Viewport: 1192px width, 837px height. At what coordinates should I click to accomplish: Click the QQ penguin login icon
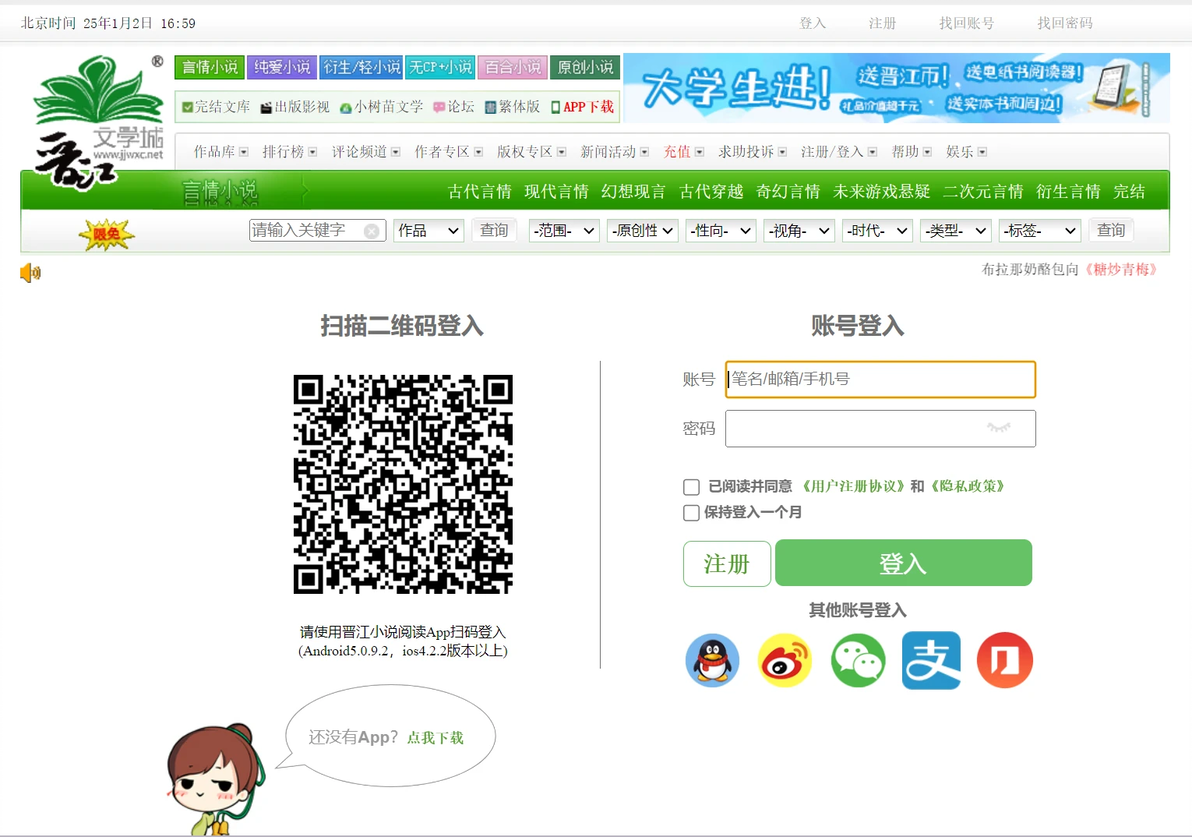tap(712, 660)
